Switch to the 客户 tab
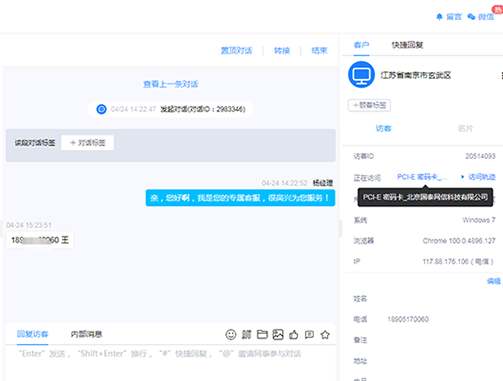The height and width of the screenshot is (381, 503). (361, 45)
